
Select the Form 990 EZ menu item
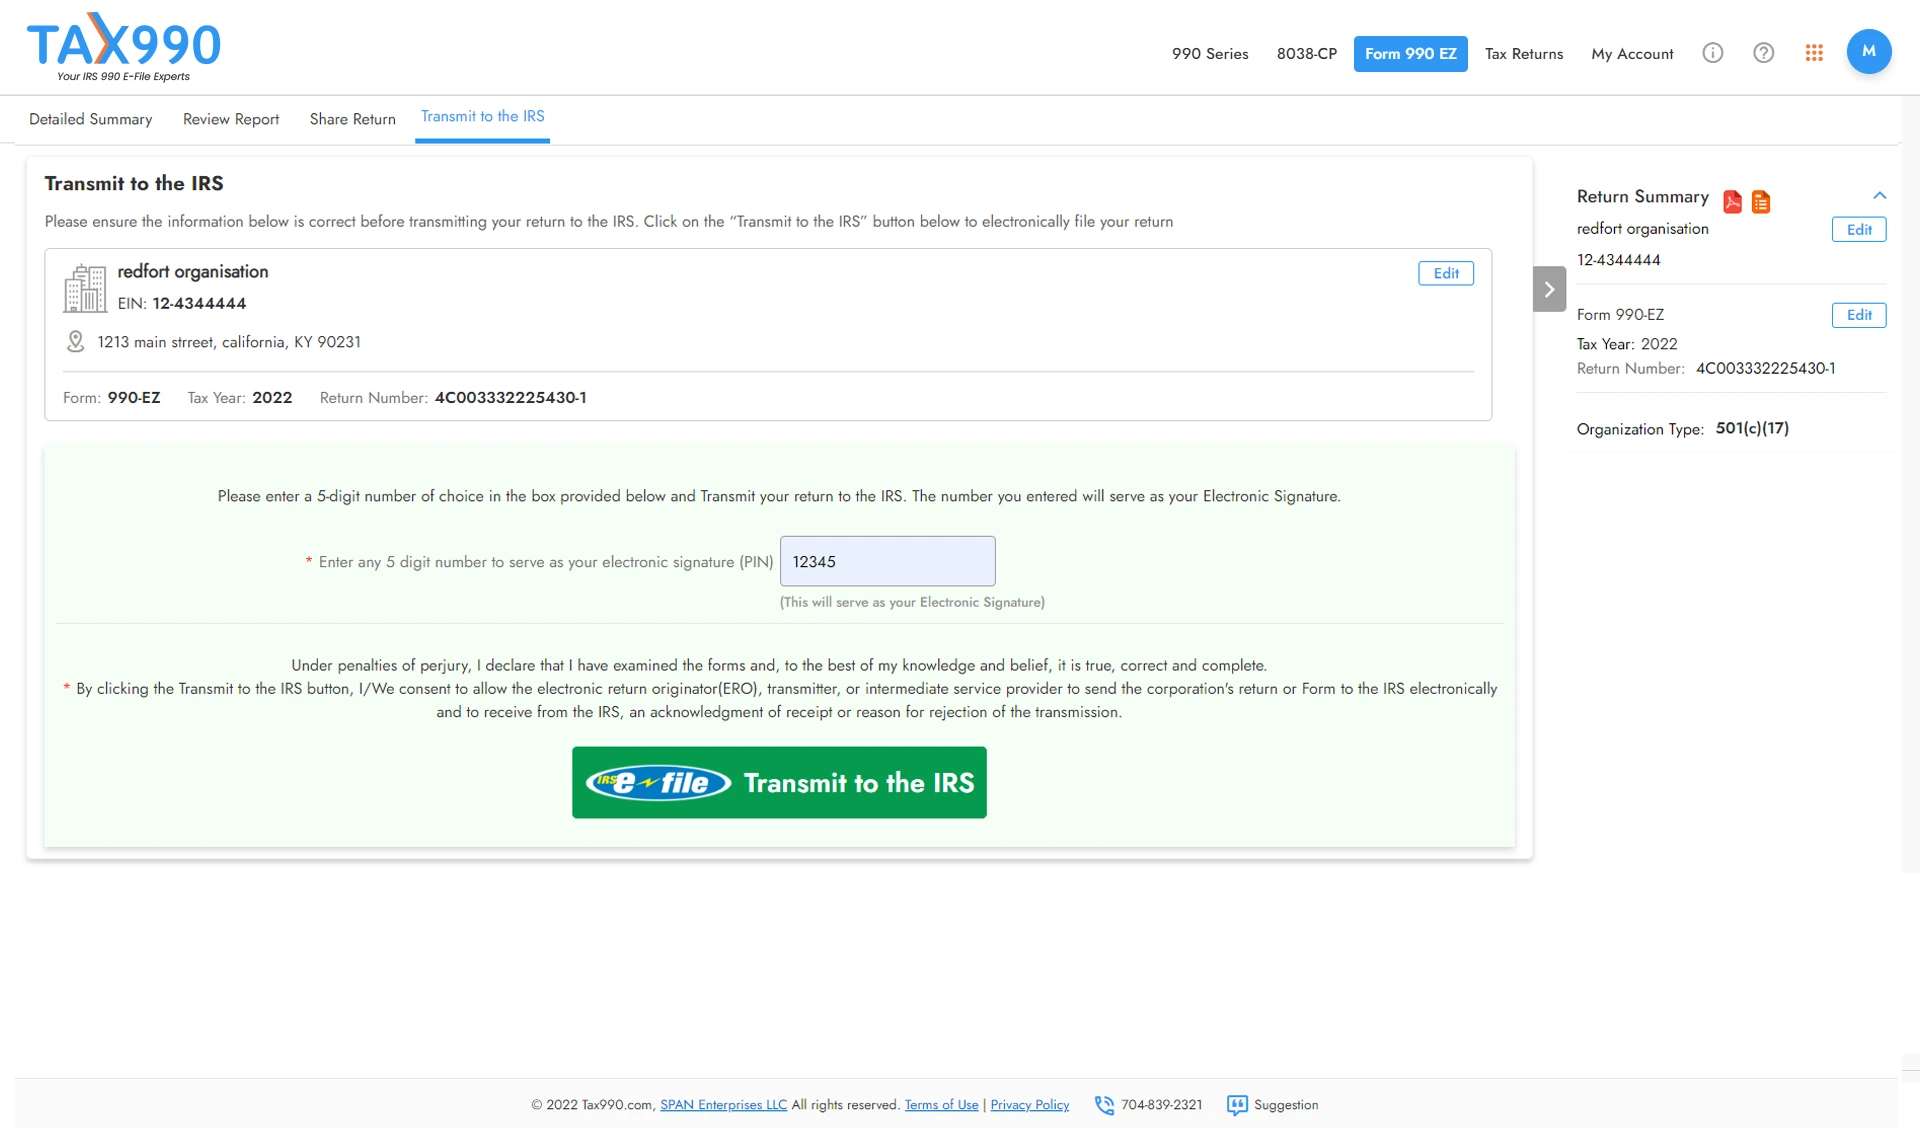point(1410,54)
